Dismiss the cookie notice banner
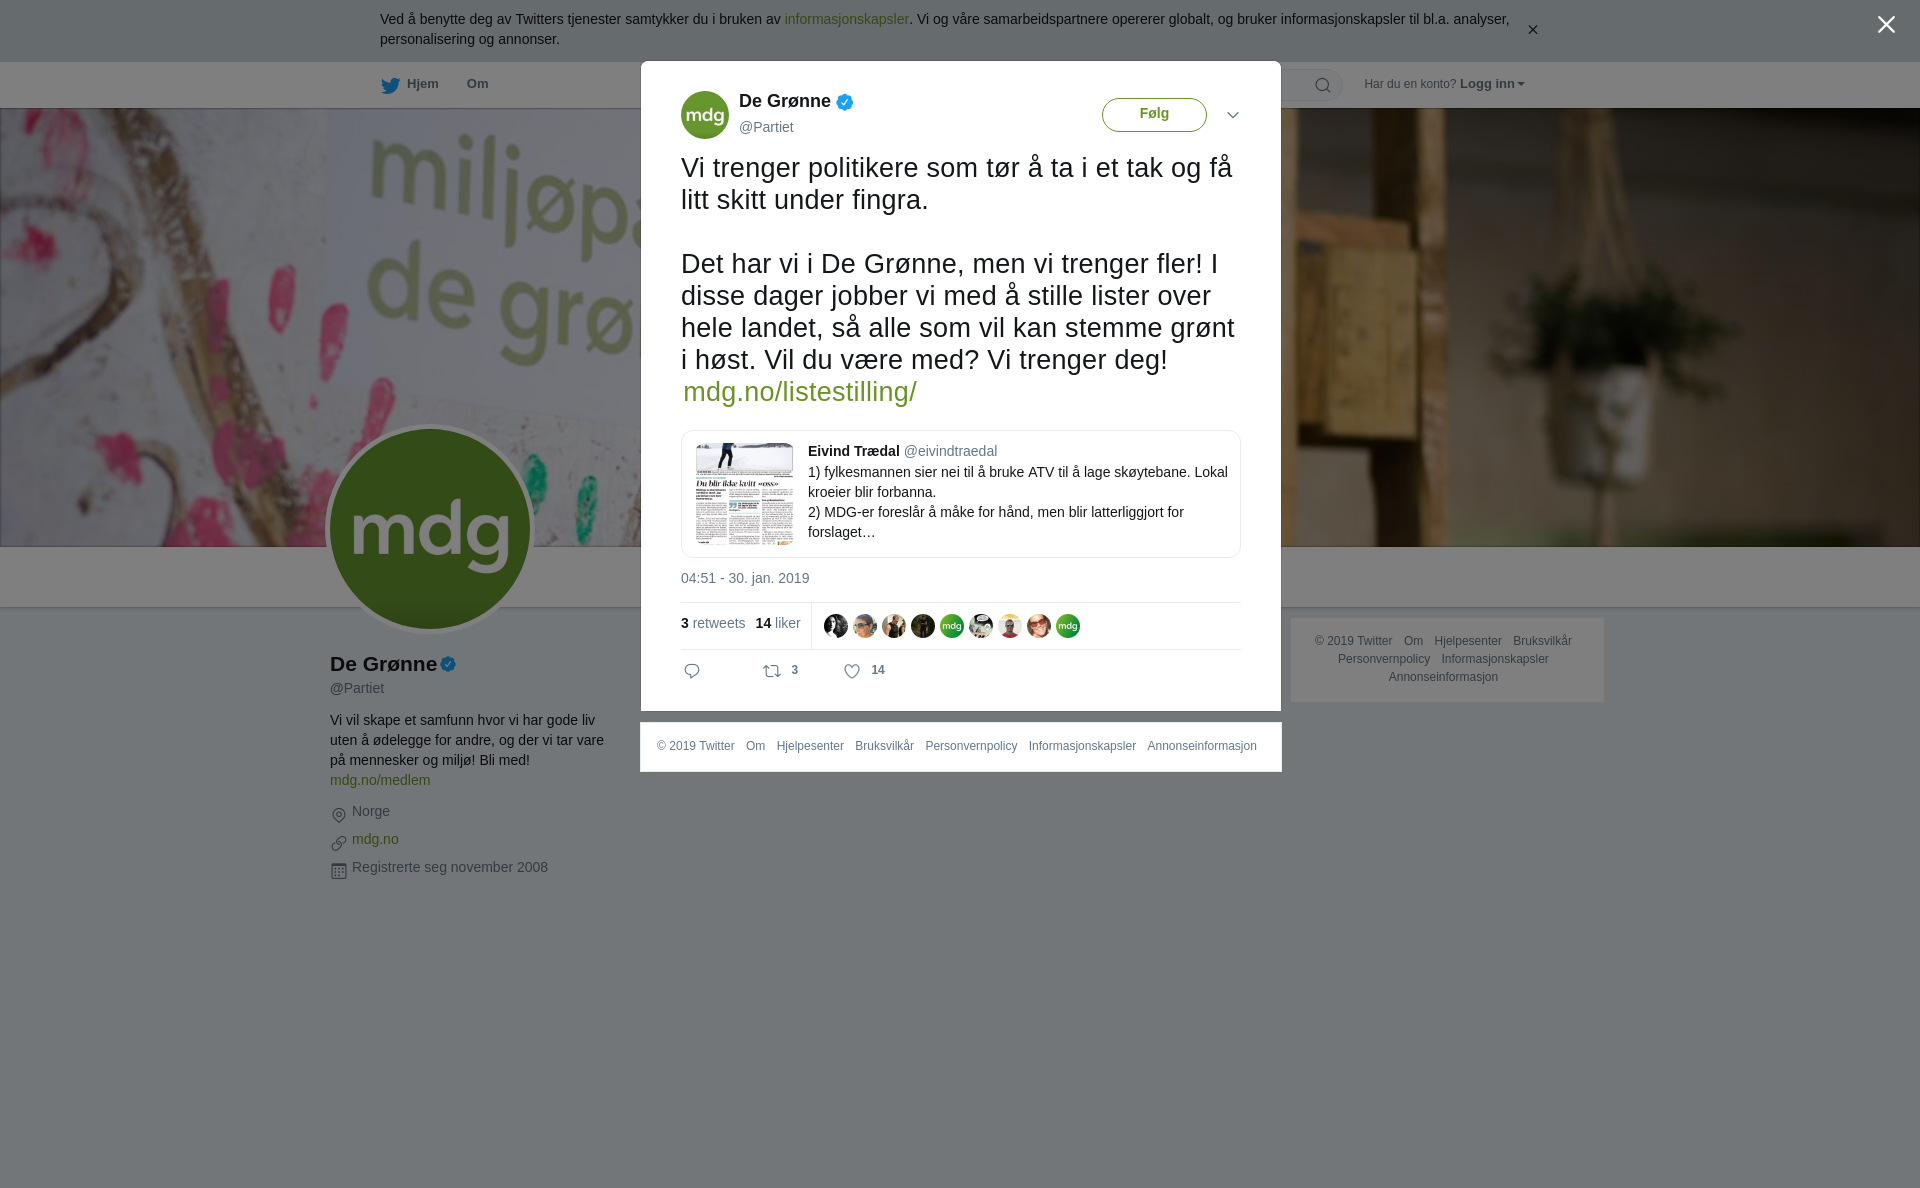Viewport: 1920px width, 1188px height. [1532, 30]
